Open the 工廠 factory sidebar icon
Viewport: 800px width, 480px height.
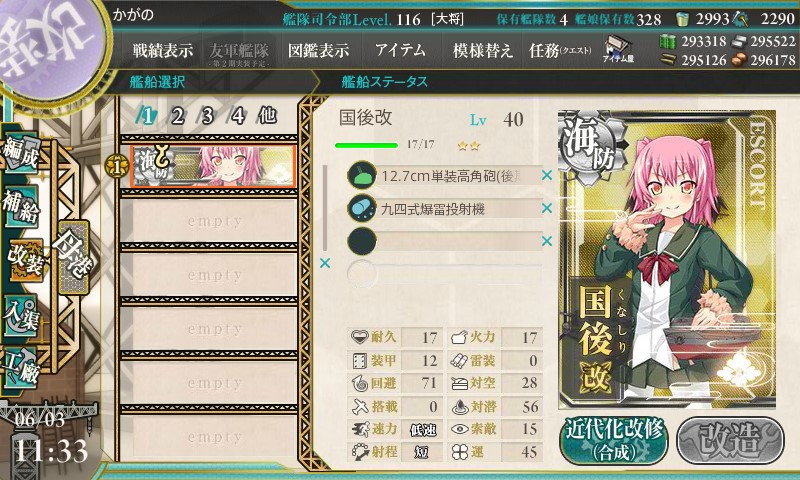coord(21,368)
